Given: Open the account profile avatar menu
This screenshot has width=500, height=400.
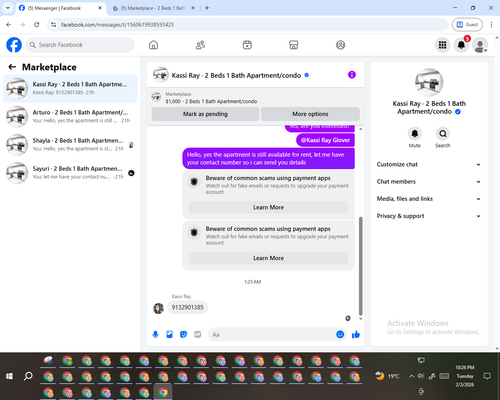Looking at the screenshot, I should coord(480,45).
